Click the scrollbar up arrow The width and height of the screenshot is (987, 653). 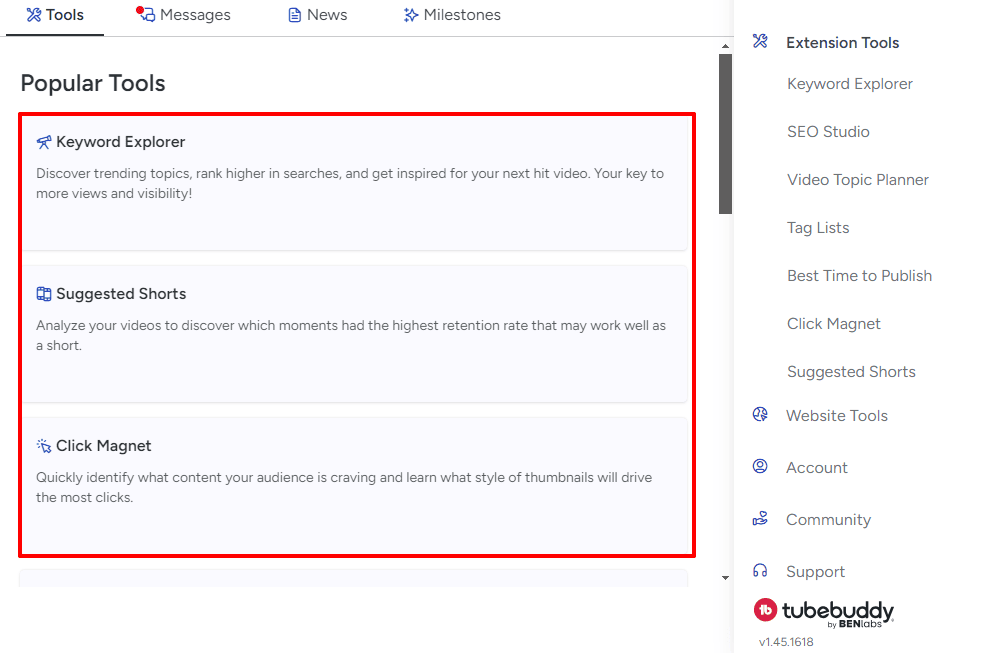[x=725, y=46]
